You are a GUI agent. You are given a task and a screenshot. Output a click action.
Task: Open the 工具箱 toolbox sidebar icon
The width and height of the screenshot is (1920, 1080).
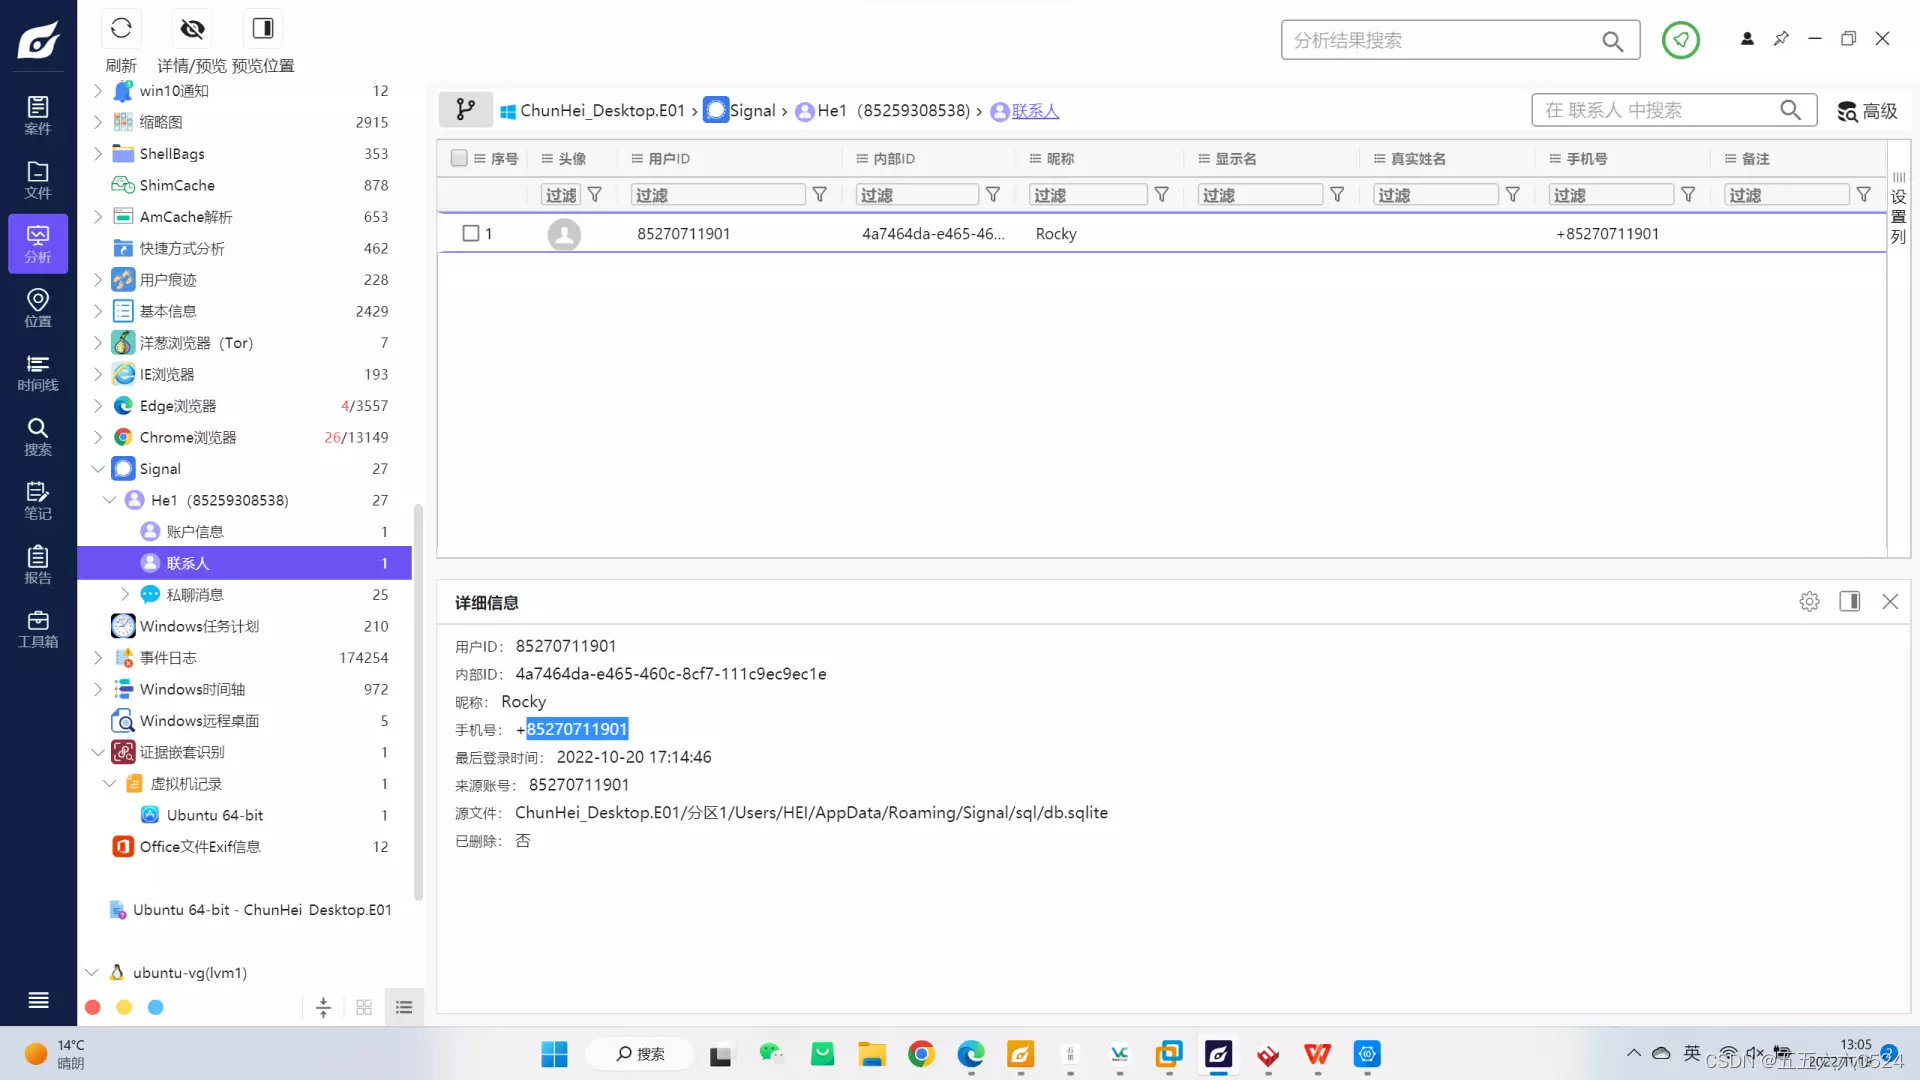point(38,629)
